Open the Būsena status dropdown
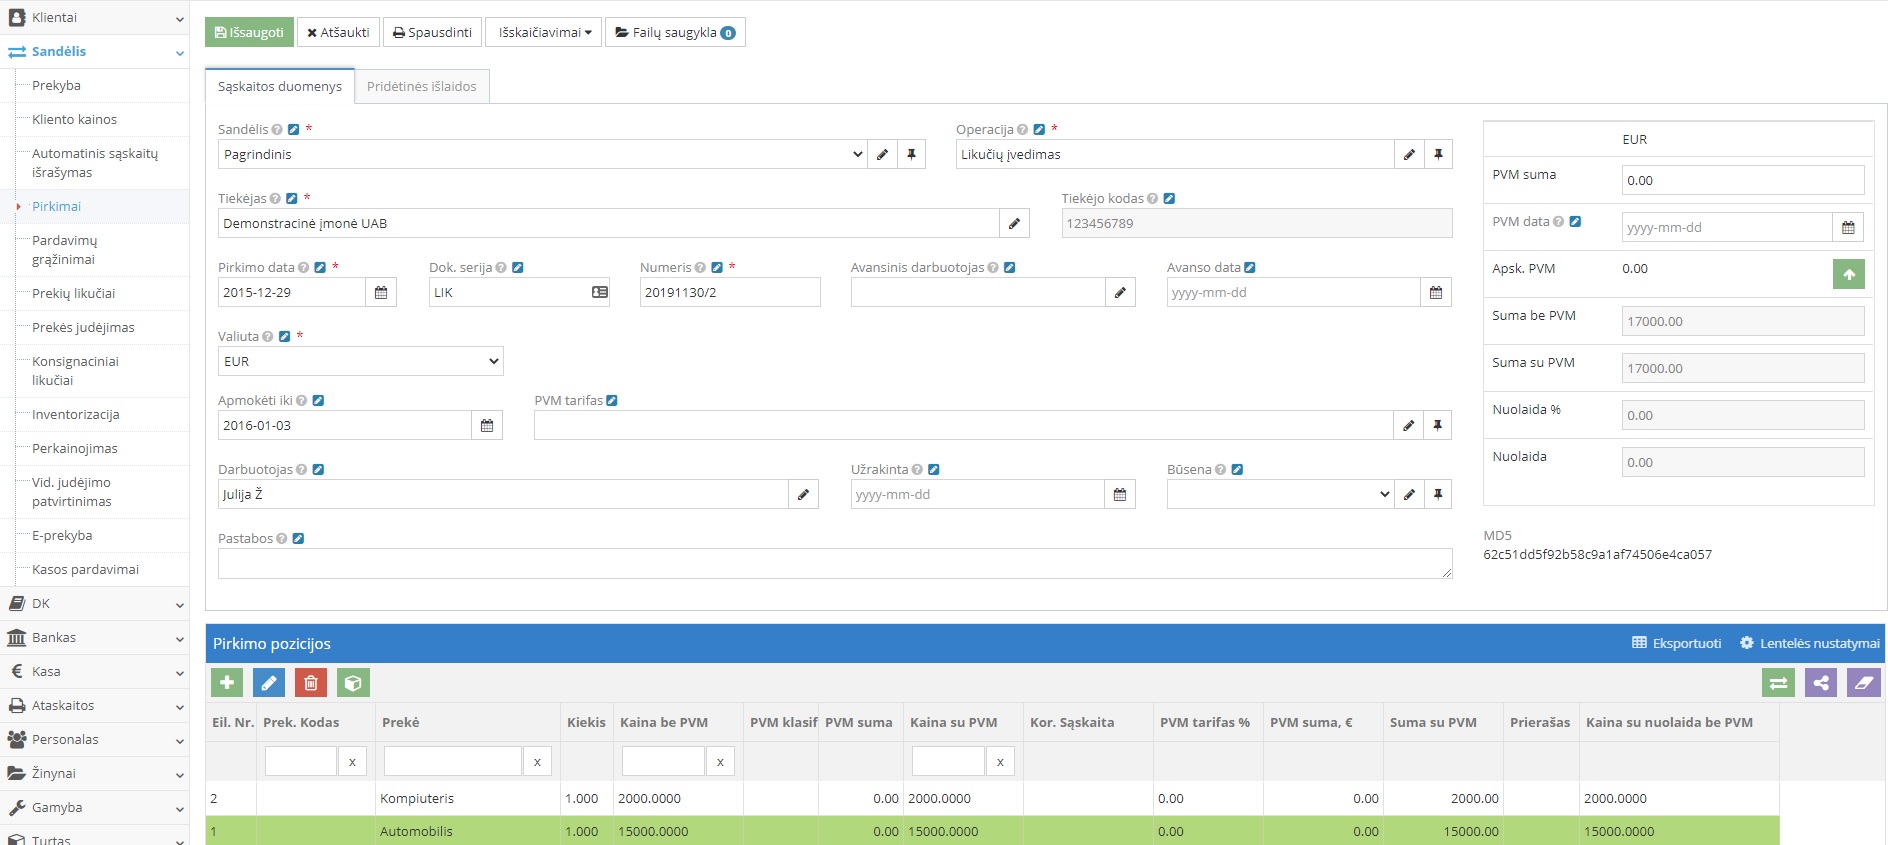Image resolution: width=1888 pixels, height=845 pixels. pos(1279,495)
